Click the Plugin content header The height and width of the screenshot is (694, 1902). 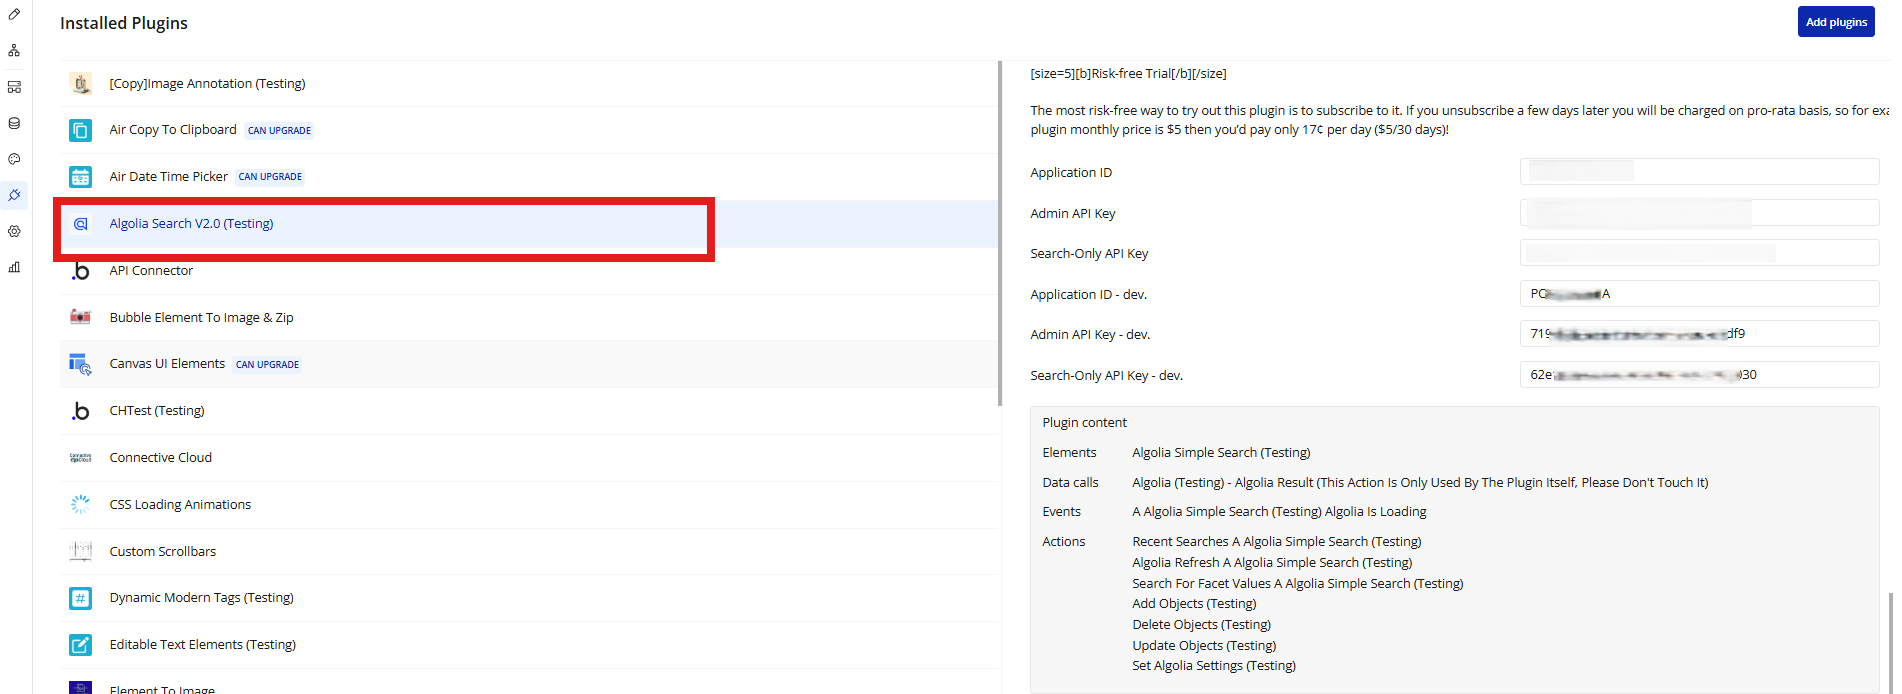[1084, 423]
